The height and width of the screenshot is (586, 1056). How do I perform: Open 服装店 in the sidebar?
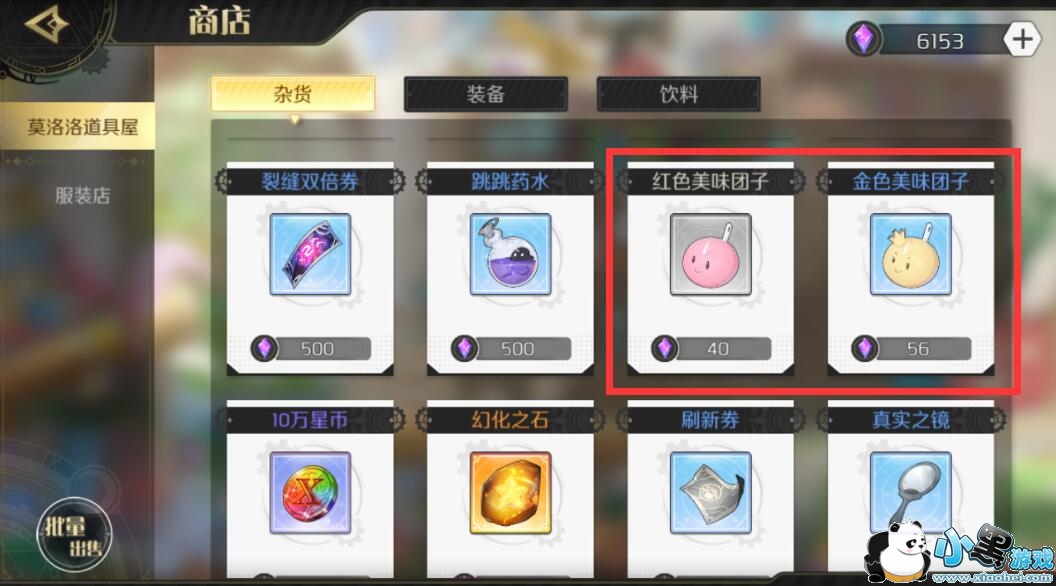[82, 196]
